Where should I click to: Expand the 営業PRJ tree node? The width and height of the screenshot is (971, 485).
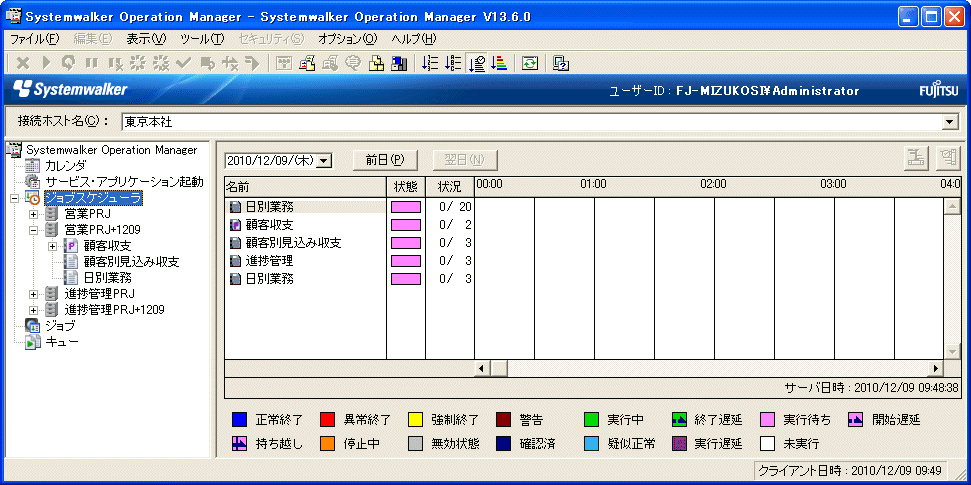click(x=33, y=214)
